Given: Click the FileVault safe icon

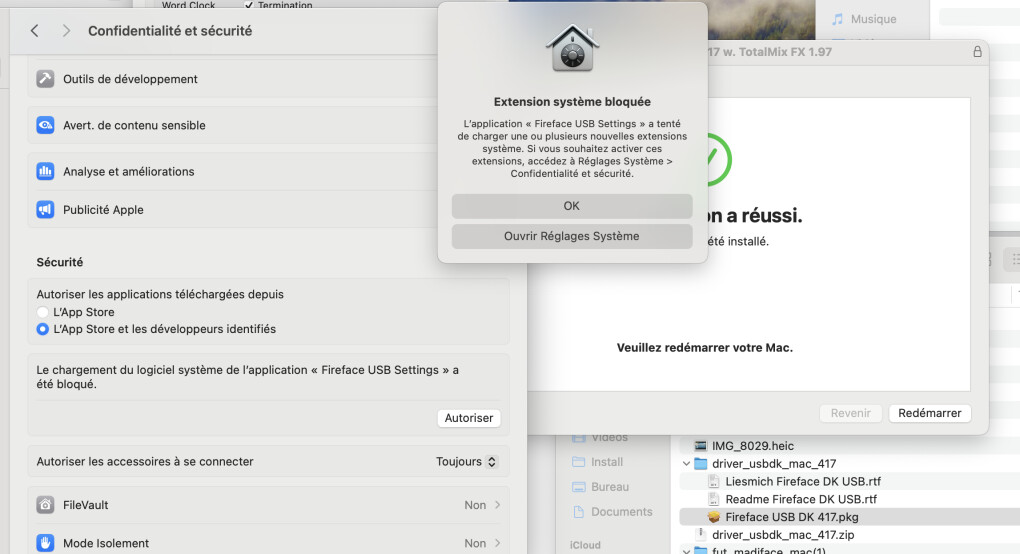Looking at the screenshot, I should 45,505.
